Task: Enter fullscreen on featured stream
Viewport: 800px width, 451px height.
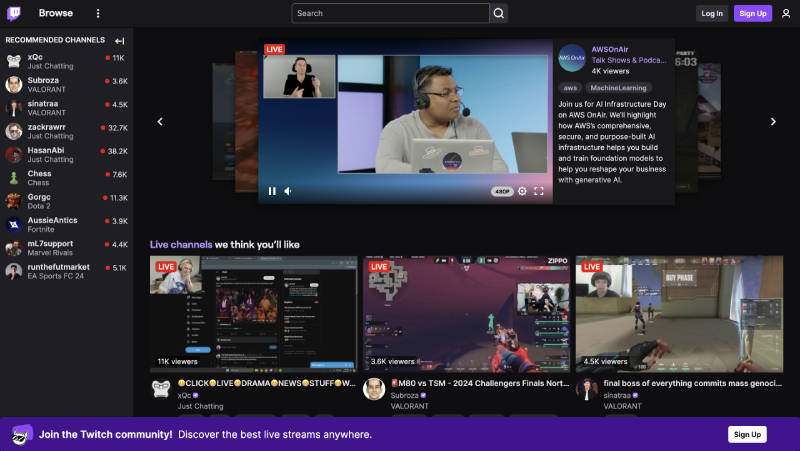Action: tap(539, 191)
